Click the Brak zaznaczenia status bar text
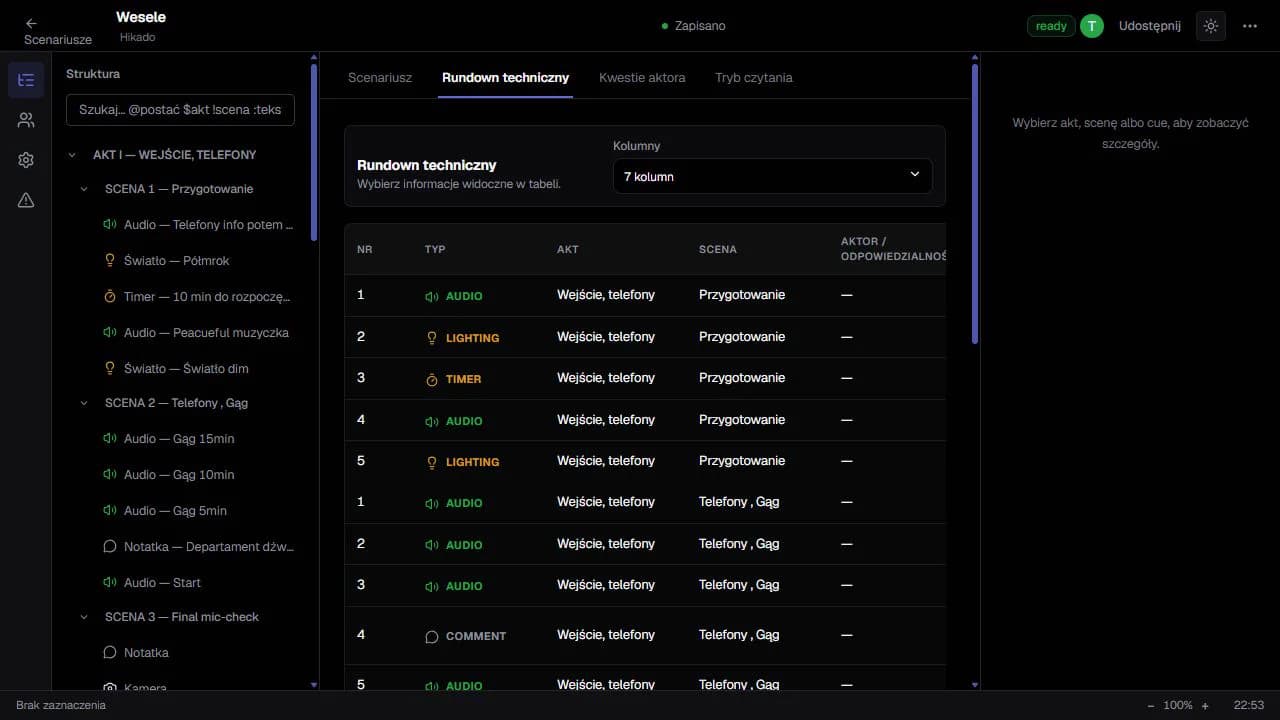This screenshot has width=1280, height=720. pos(61,705)
